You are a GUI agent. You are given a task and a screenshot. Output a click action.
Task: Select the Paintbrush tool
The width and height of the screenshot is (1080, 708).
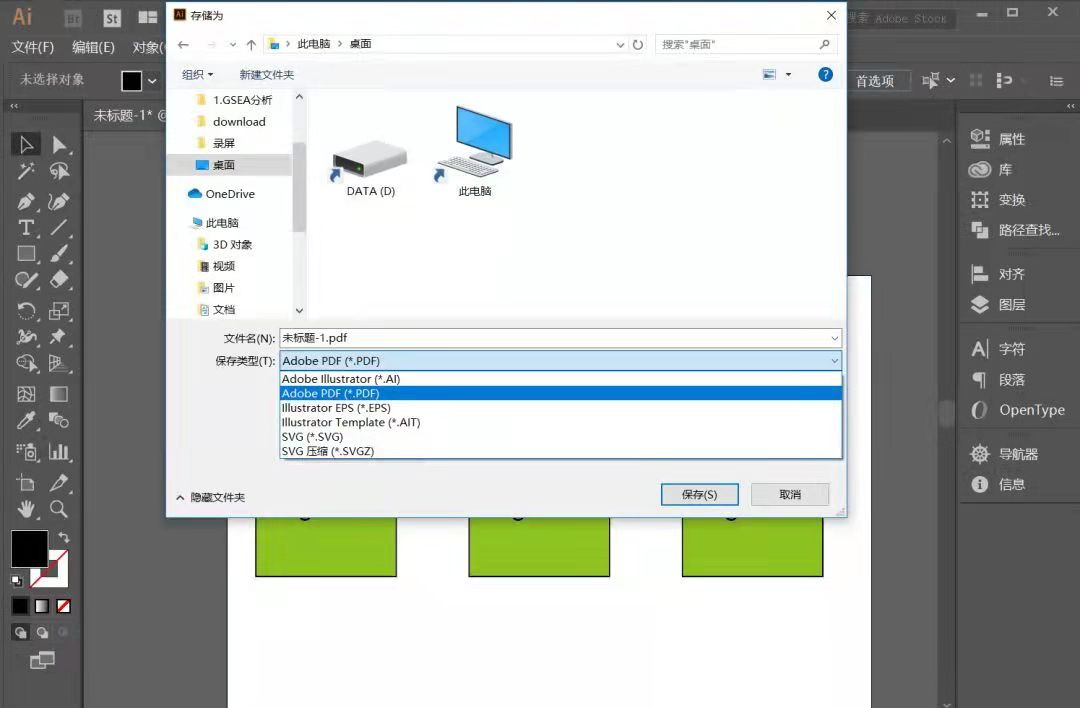click(59, 253)
